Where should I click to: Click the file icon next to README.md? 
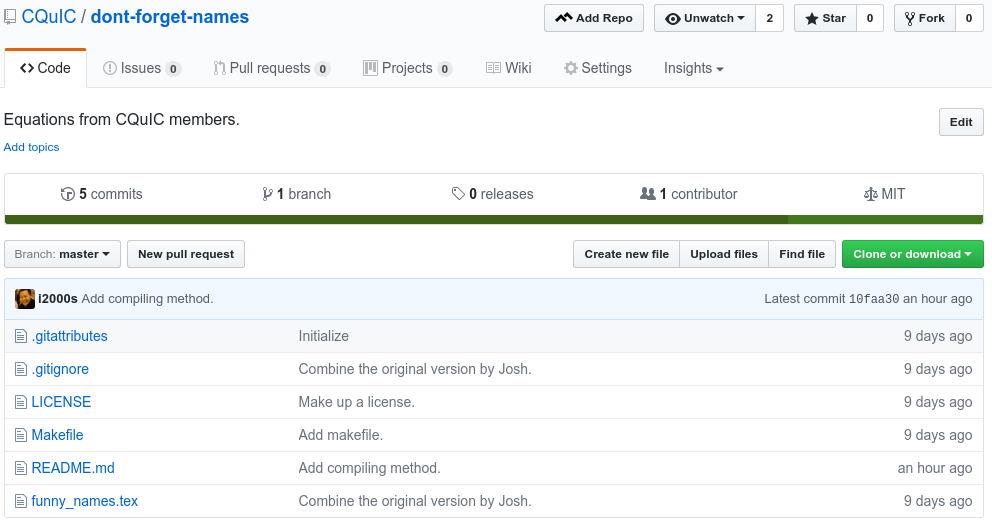tap(21, 468)
